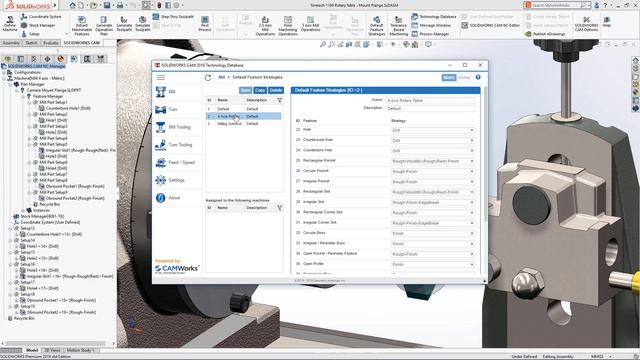
Task: Click the Home icon in title toolbar
Action: (x=72, y=5)
